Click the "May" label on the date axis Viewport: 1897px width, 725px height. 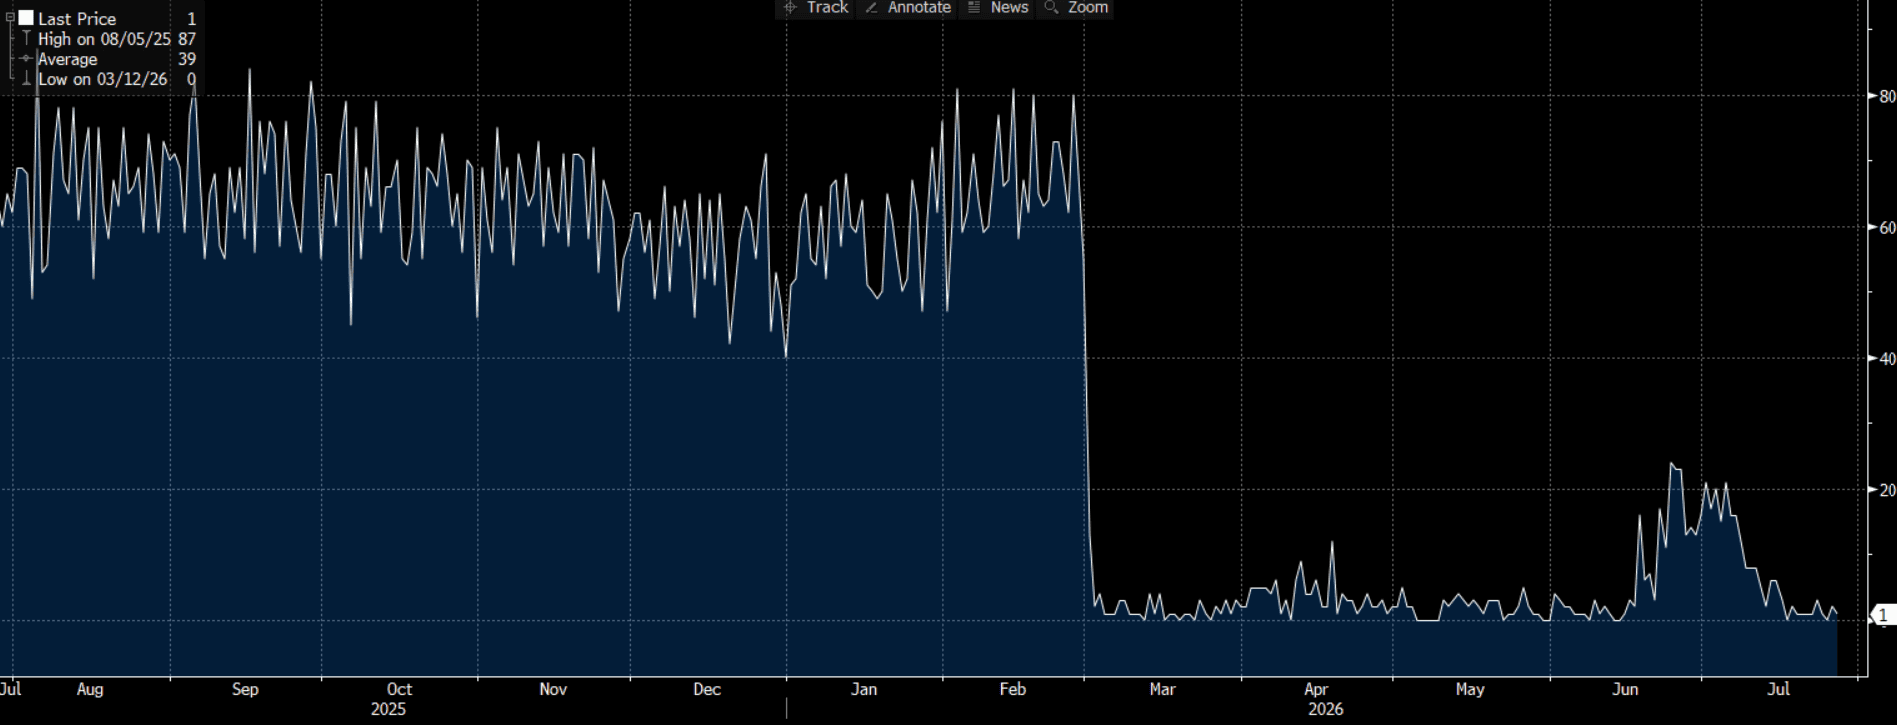pos(1470,689)
